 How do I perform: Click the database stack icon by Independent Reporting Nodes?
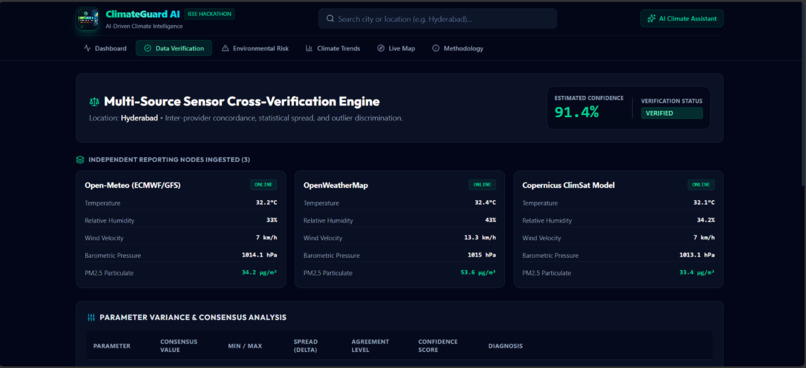pos(80,160)
